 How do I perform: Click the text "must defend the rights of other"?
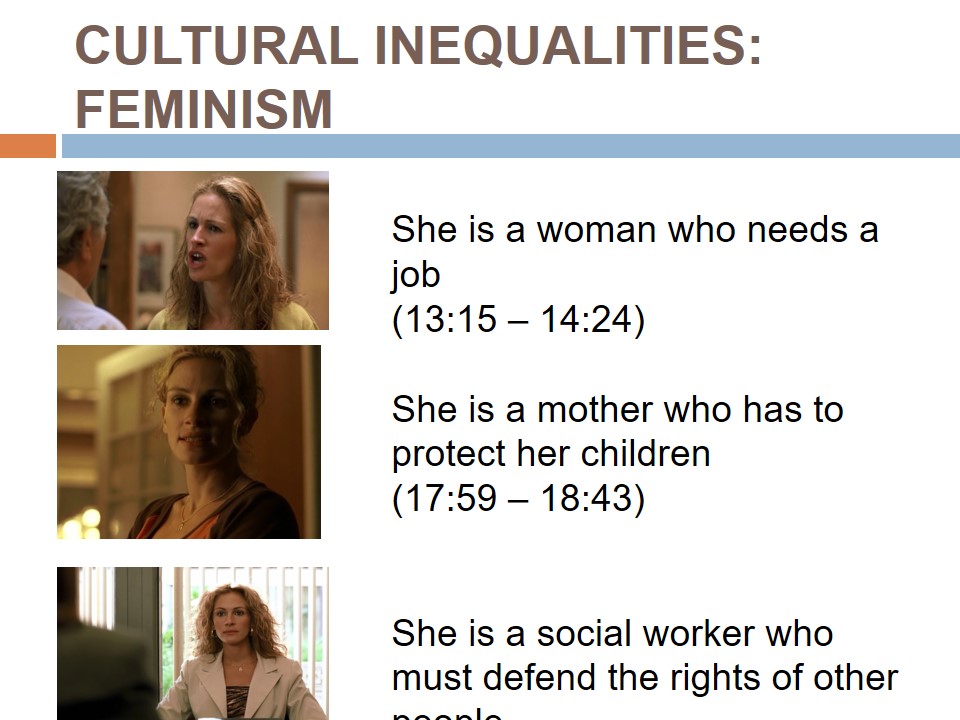(x=644, y=677)
